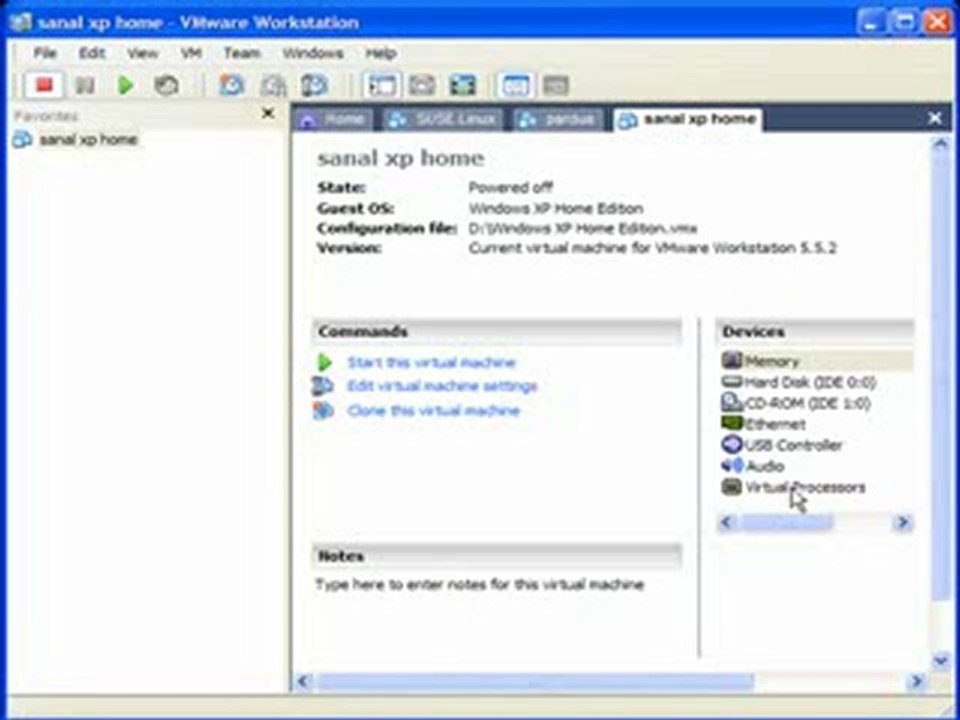Click the green Power On toolbar button
Viewport: 960px width, 720px height.
coord(126,86)
